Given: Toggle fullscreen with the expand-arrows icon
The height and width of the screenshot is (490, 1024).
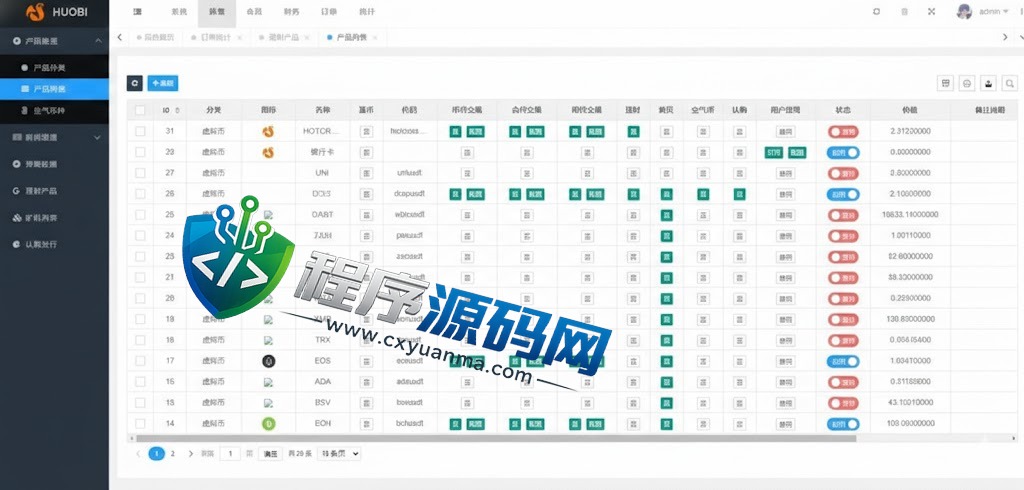Looking at the screenshot, I should click(932, 12).
